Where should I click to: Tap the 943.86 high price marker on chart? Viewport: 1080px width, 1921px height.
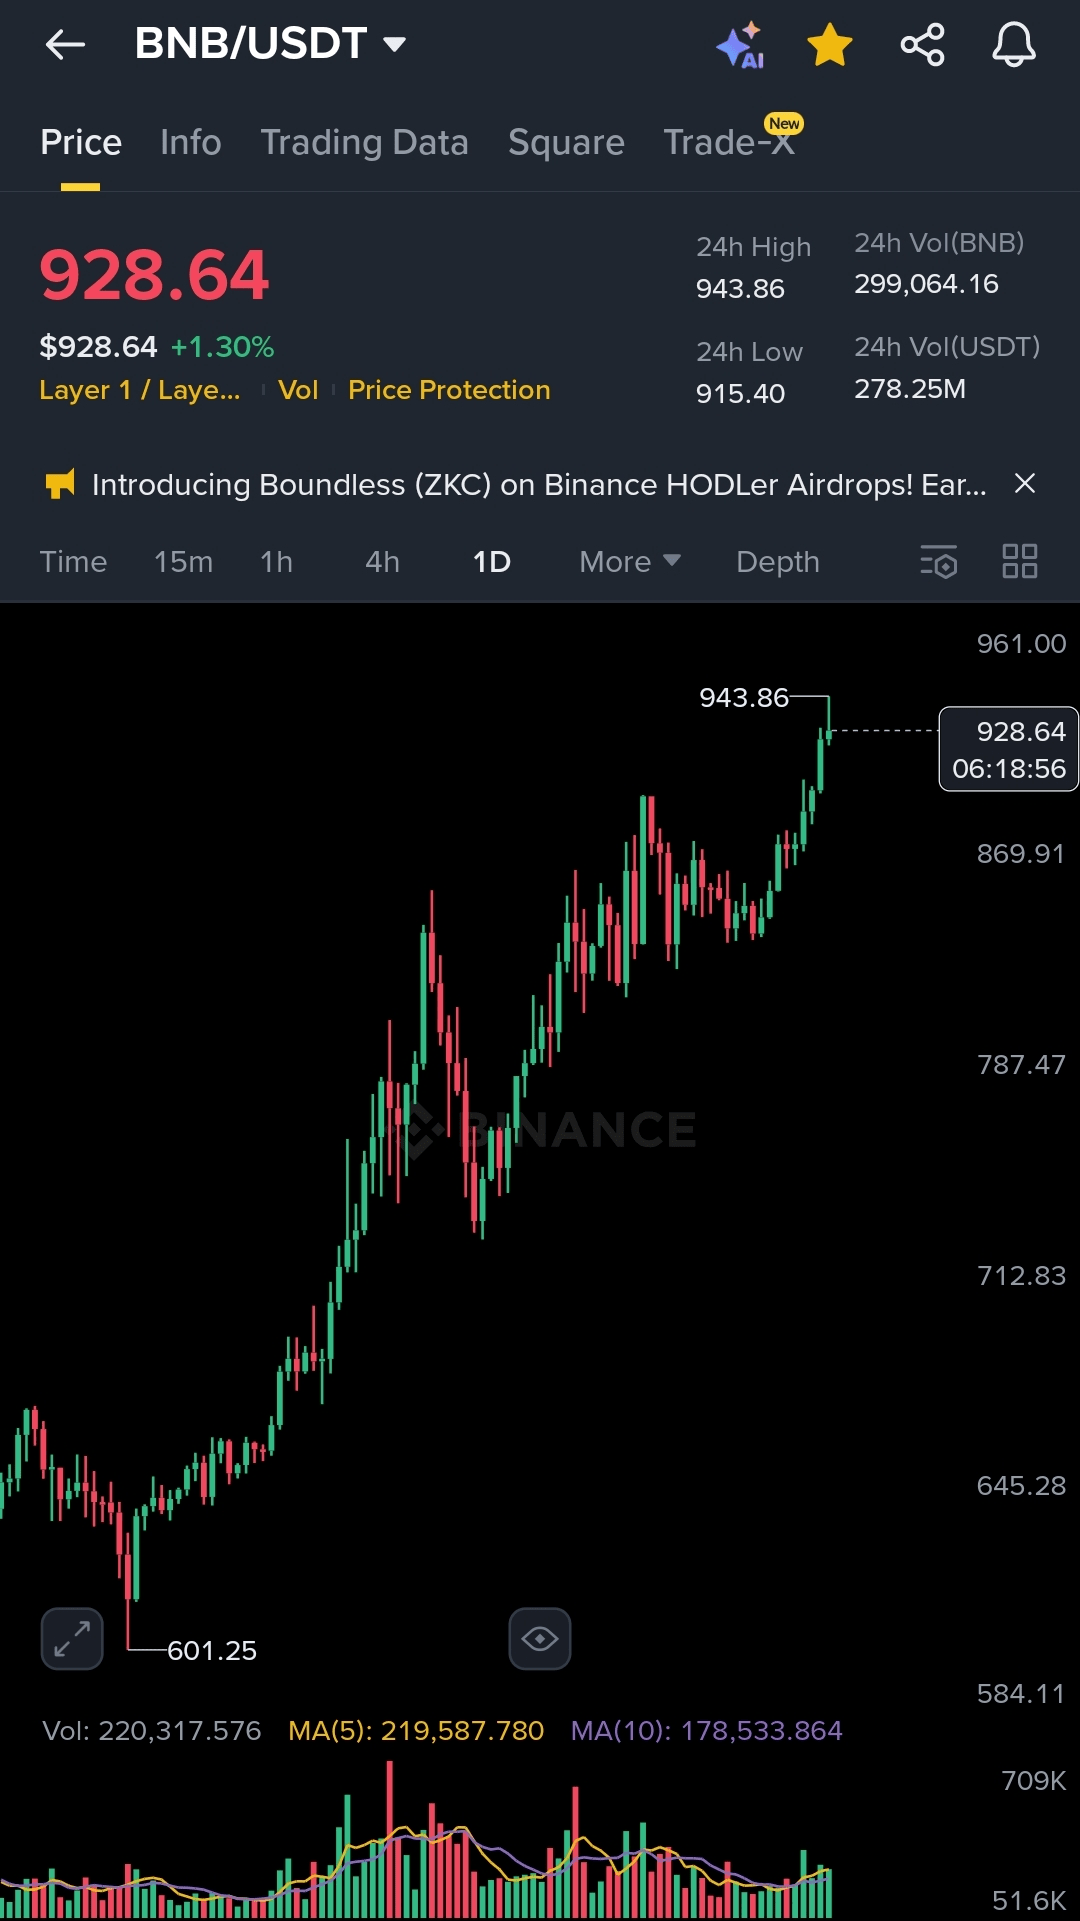coord(744,698)
